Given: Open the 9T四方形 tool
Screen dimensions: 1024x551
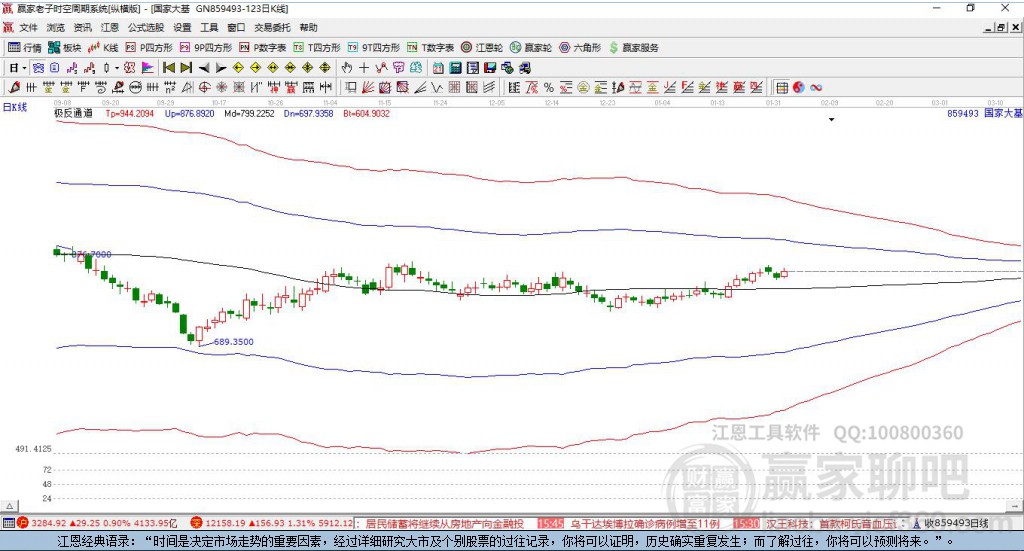Looking at the screenshot, I should point(374,48).
